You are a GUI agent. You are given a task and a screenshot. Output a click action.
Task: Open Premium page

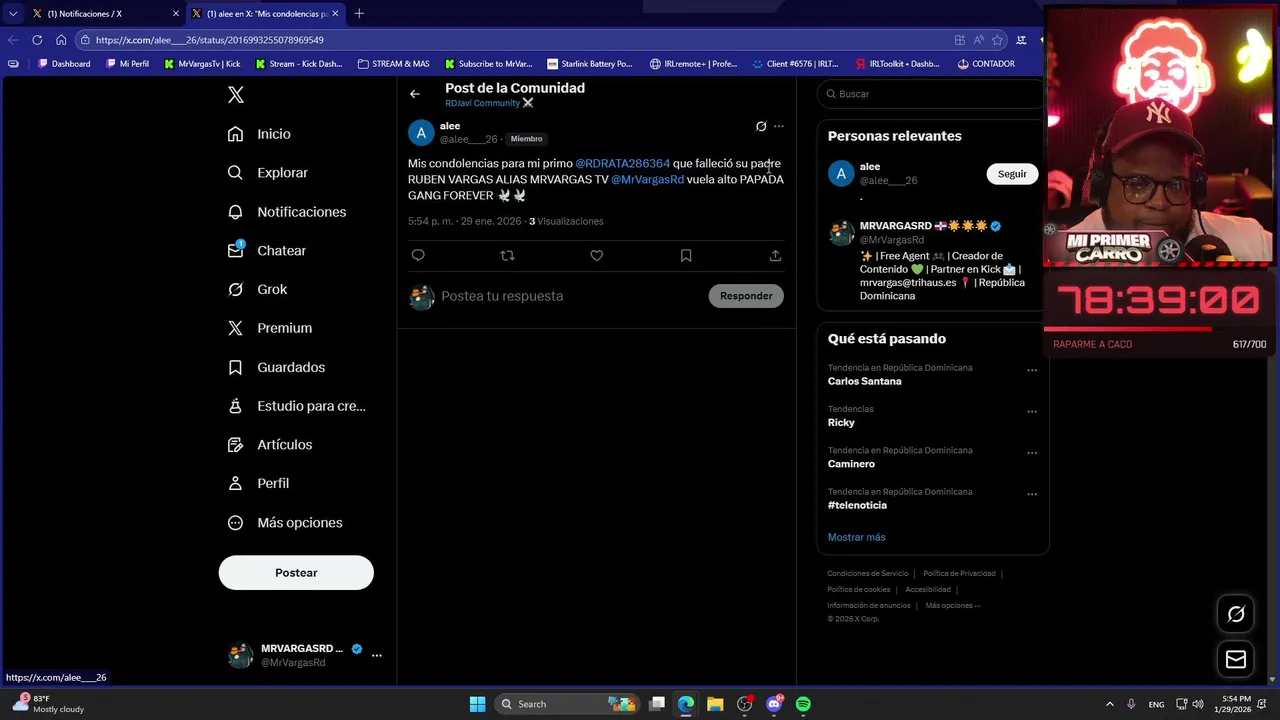tap(270, 328)
